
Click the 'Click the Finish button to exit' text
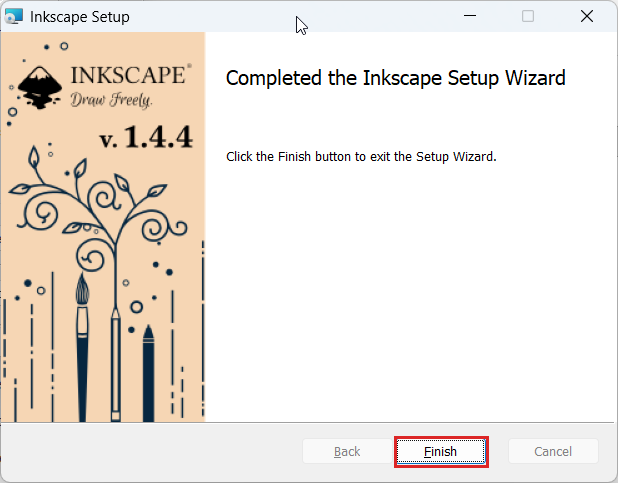(x=361, y=157)
